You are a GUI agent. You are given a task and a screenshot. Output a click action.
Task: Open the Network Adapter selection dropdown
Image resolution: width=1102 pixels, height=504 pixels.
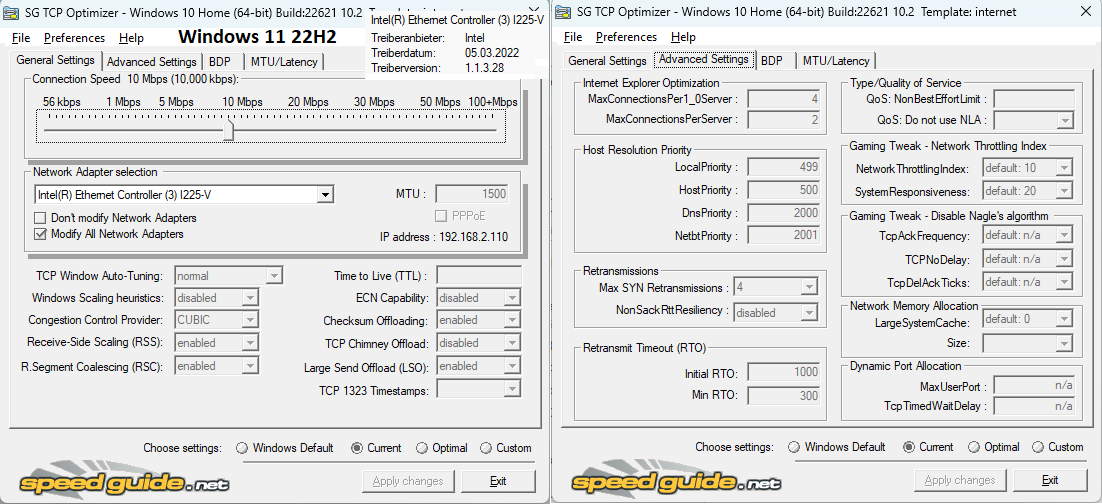pyautogui.click(x=325, y=195)
